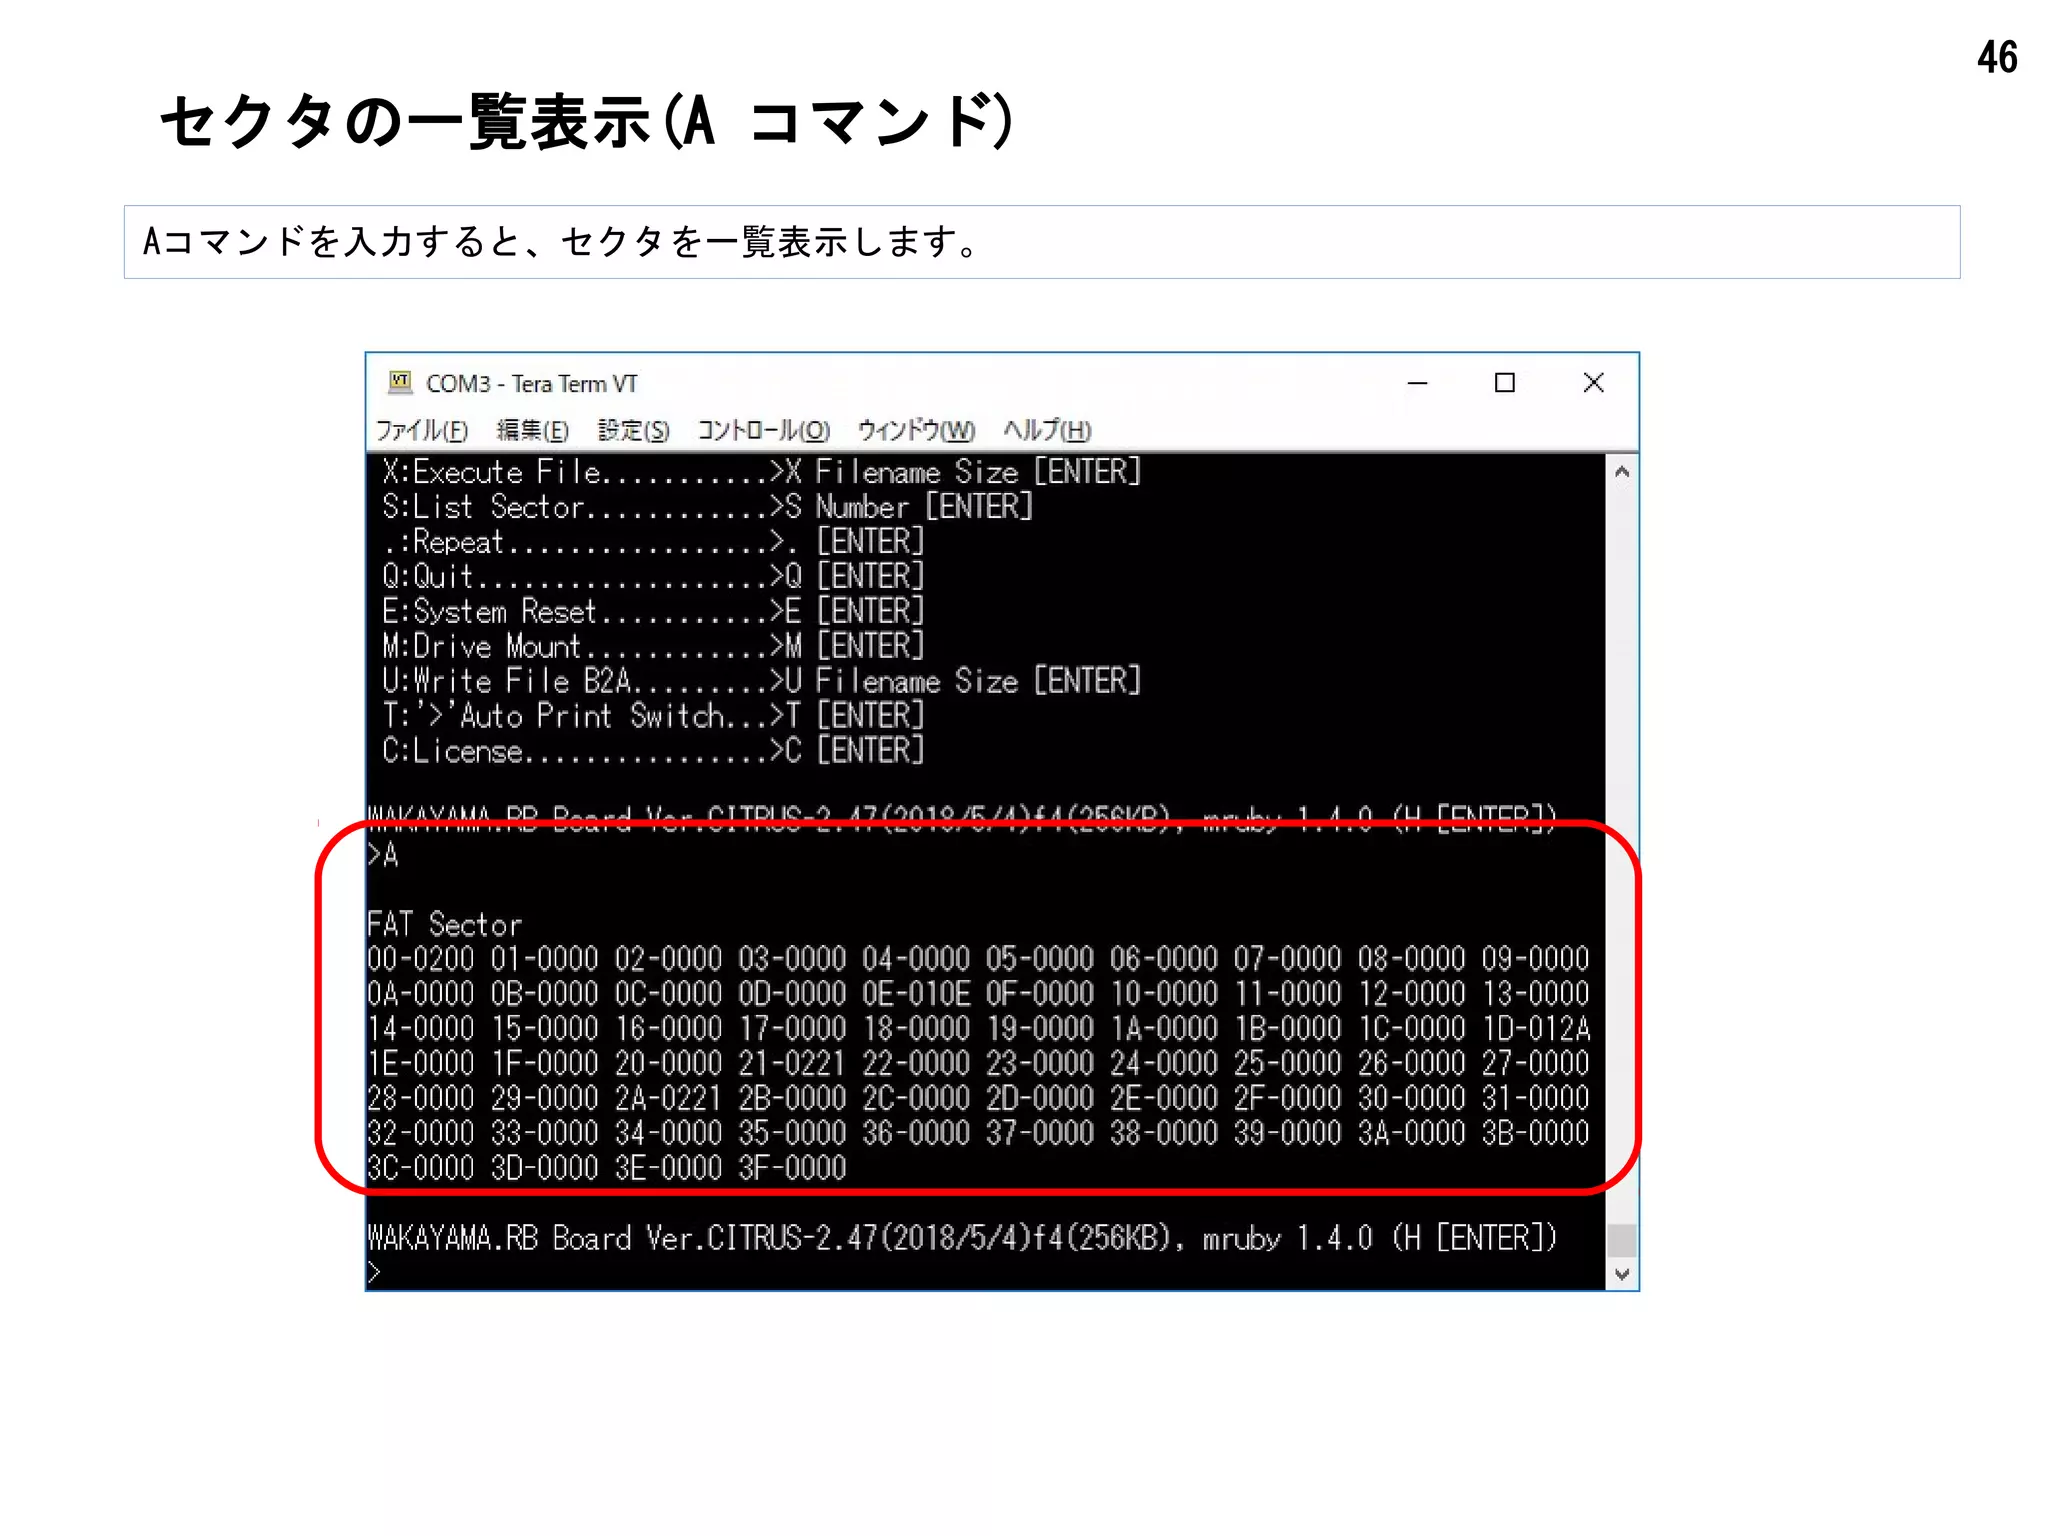Close the Tera Term window
Screen dimensions: 2048x1536
(x=1593, y=383)
